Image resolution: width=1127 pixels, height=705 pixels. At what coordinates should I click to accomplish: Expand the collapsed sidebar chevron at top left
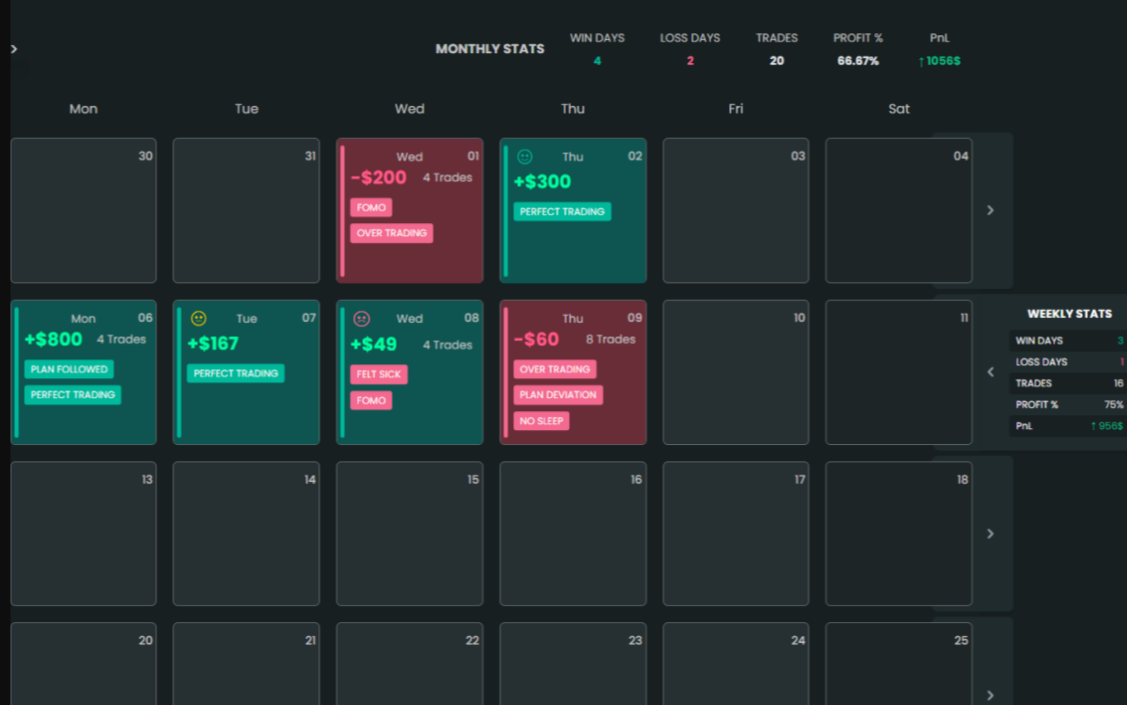coord(14,49)
